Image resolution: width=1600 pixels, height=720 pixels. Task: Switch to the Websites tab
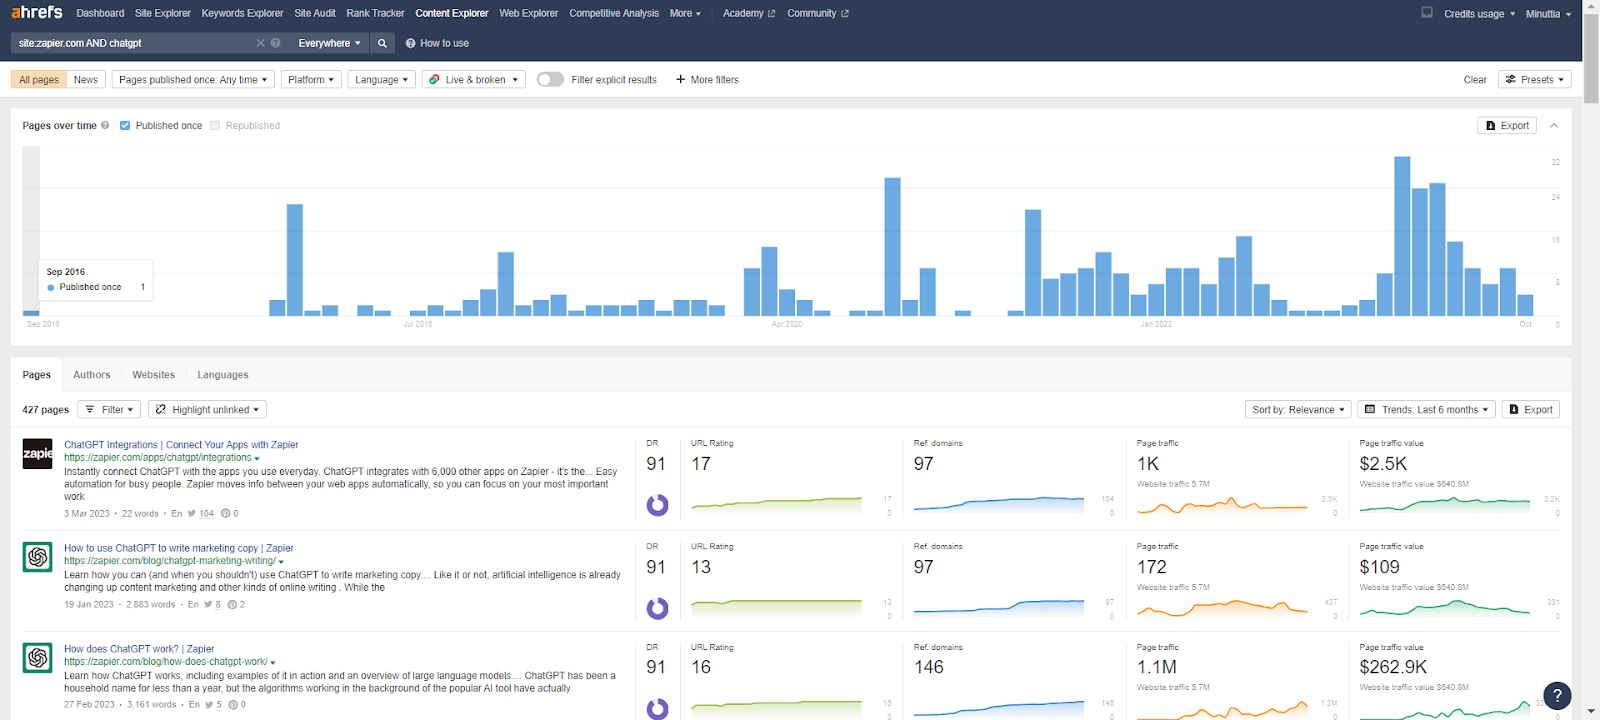pos(153,375)
